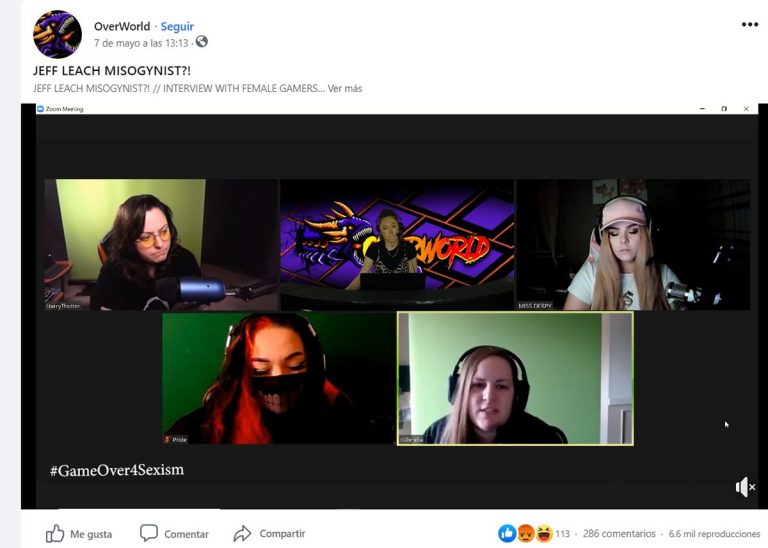Click the Comentar speech bubble button
Image resolution: width=768 pixels, height=548 pixels.
click(x=174, y=534)
